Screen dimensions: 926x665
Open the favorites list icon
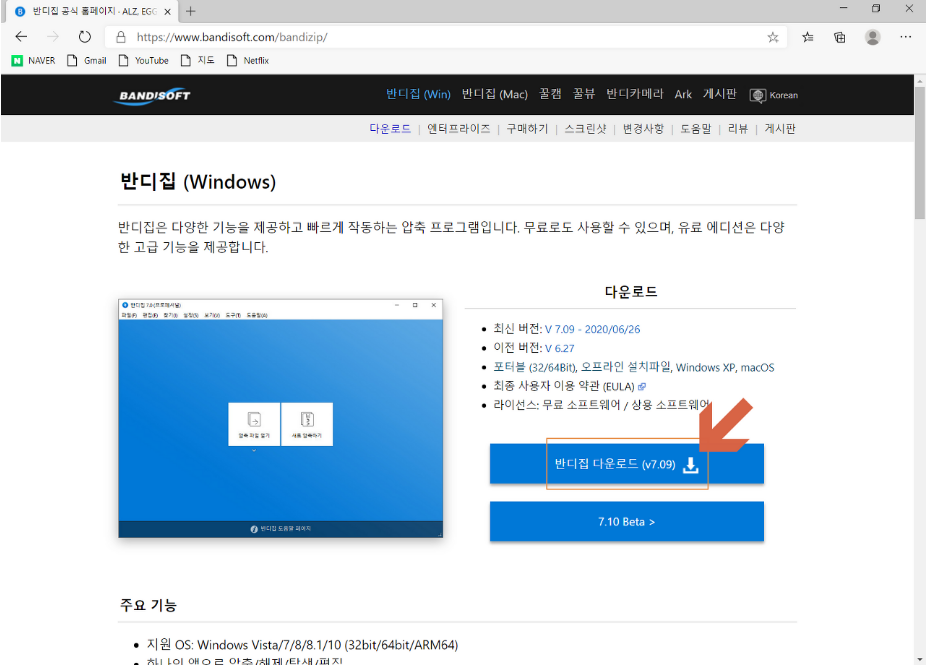coord(807,37)
